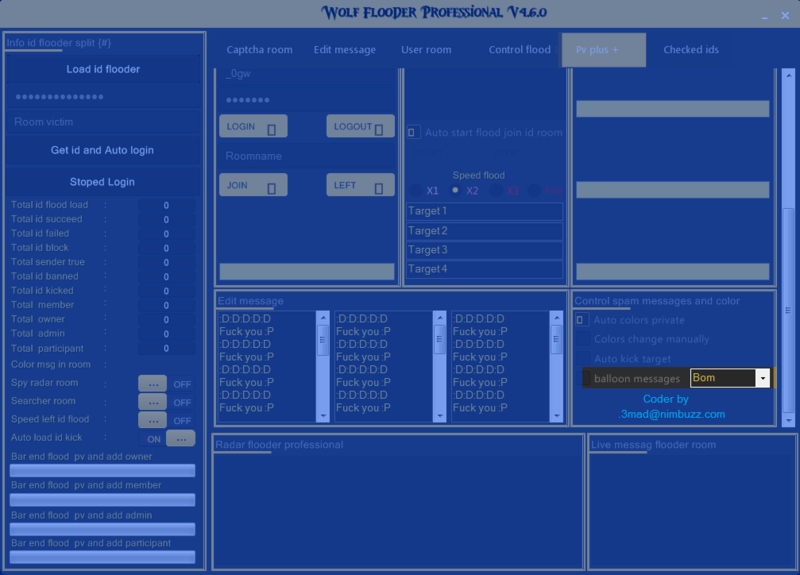Click the Target 3 field

coord(485,250)
